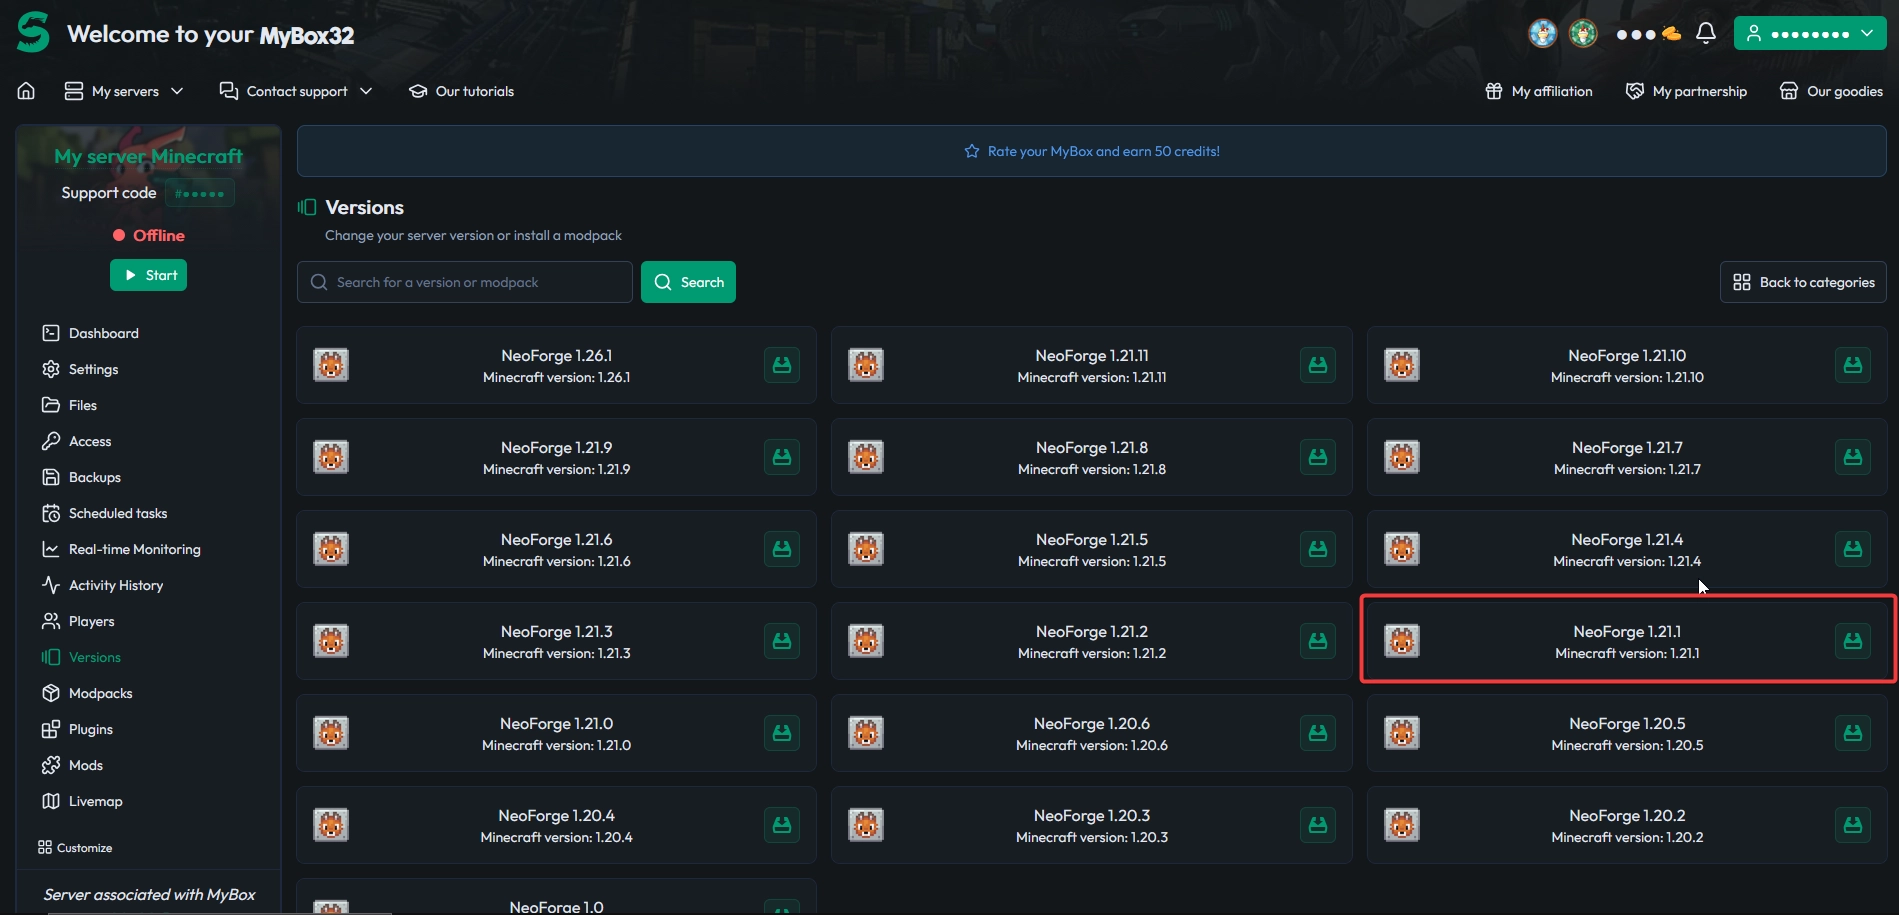
Task: Start the Minecraft server
Action: pos(148,275)
